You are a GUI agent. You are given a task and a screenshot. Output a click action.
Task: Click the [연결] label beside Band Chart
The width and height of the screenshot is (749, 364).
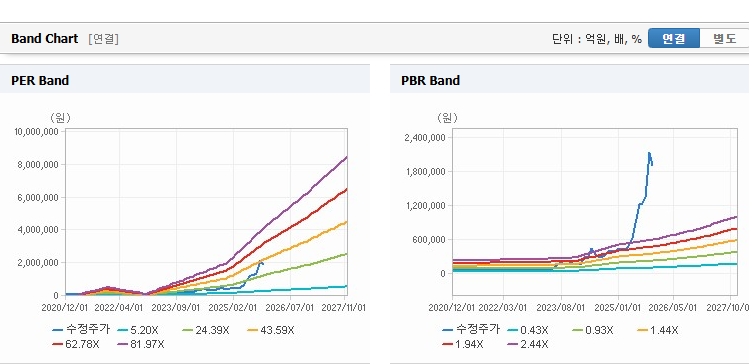tap(103, 39)
